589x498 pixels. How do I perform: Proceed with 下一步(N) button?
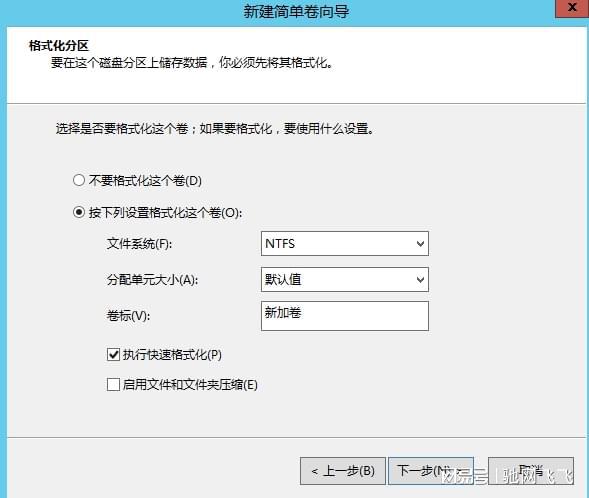(430, 471)
